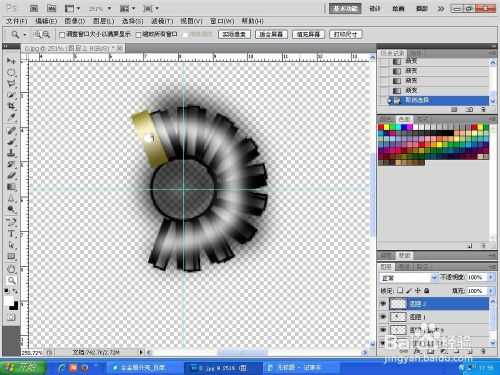Select the History Brush tool
This screenshot has width=500, height=375.
(11, 164)
